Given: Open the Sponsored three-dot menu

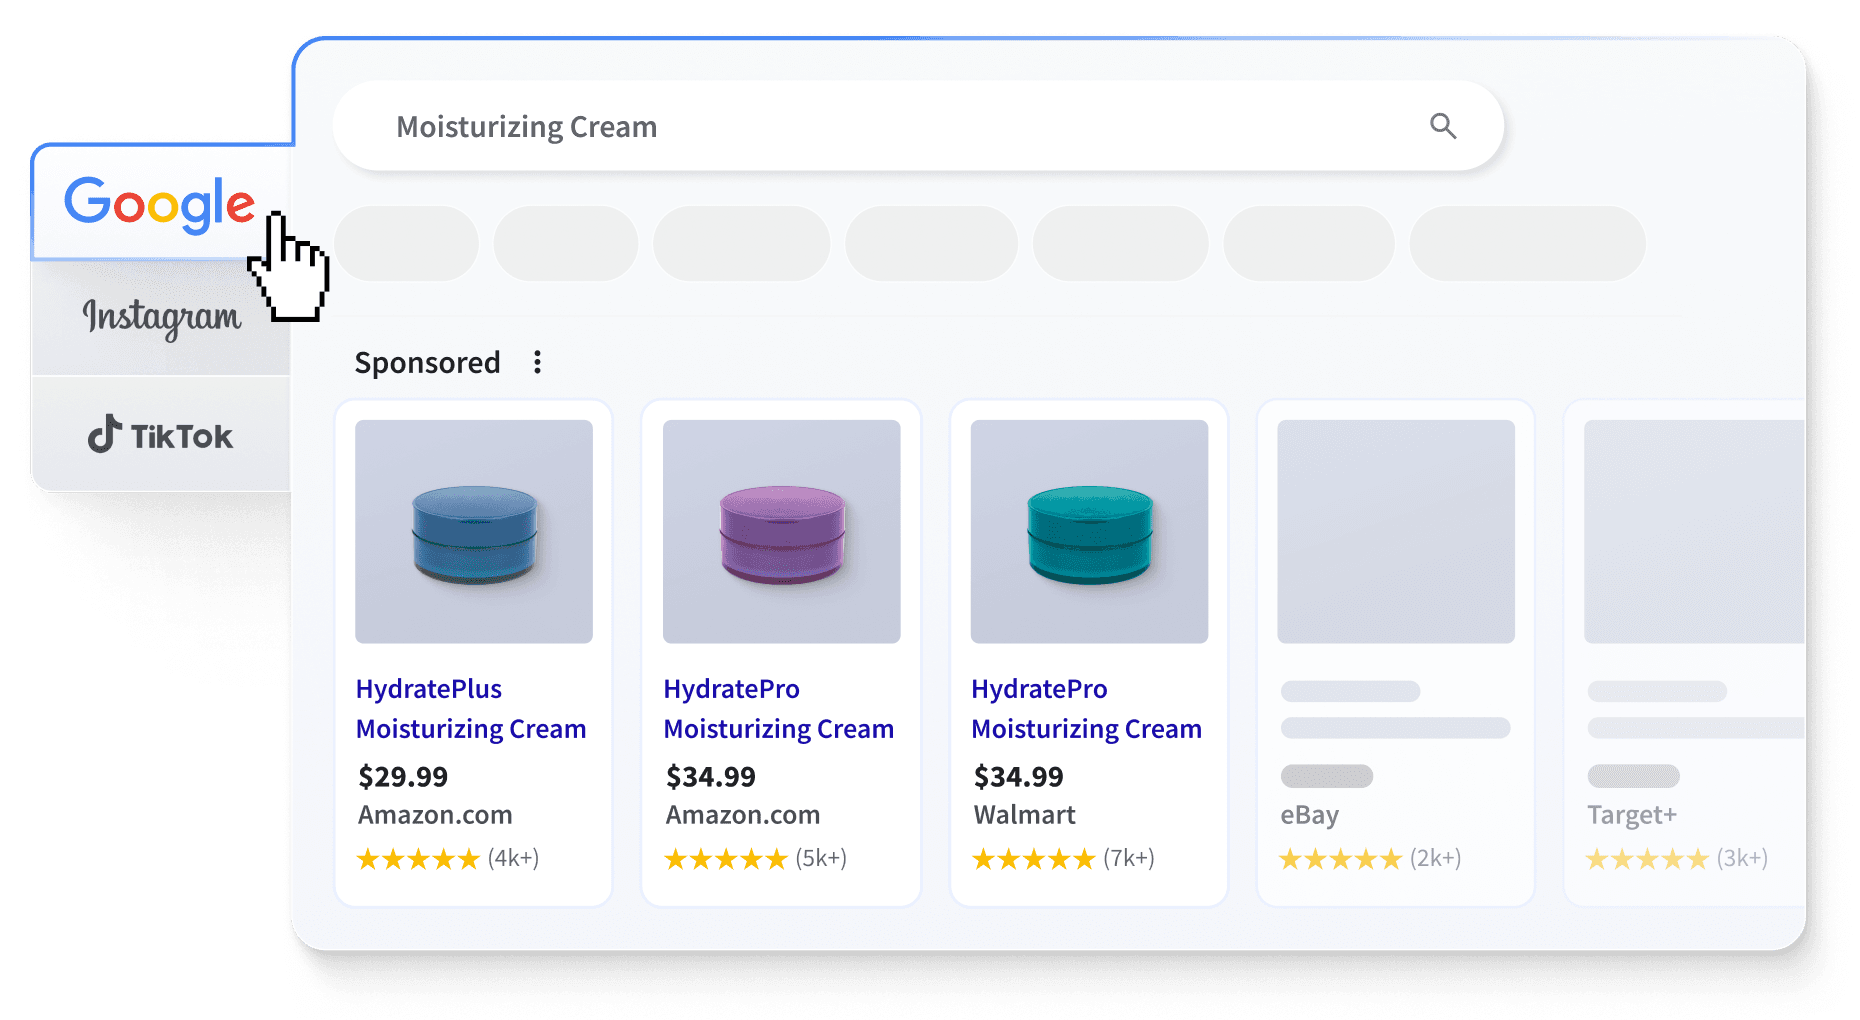Looking at the screenshot, I should (537, 362).
